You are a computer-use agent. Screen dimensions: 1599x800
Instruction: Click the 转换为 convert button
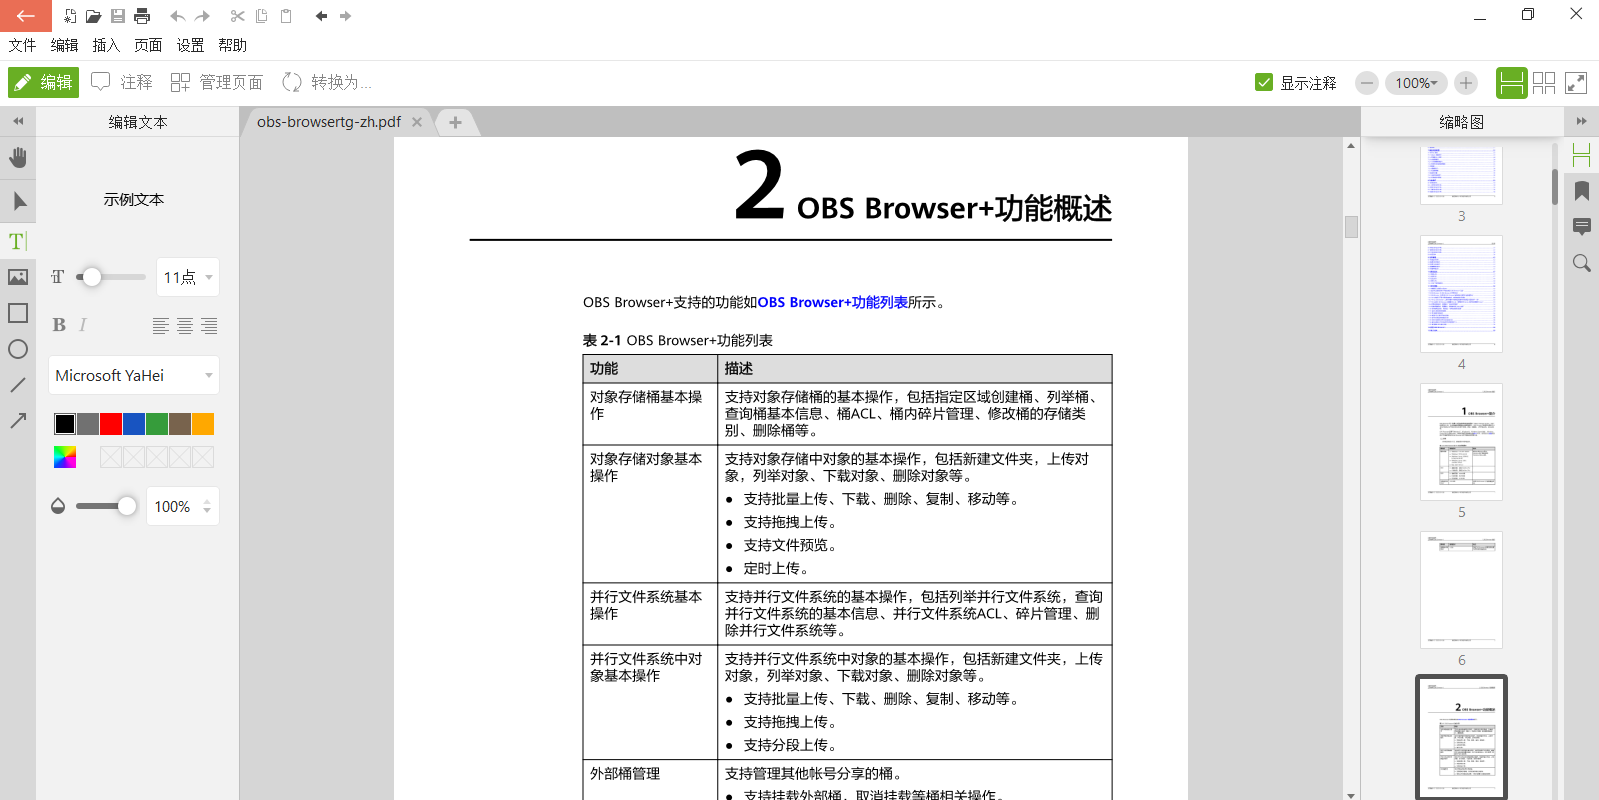pos(327,82)
